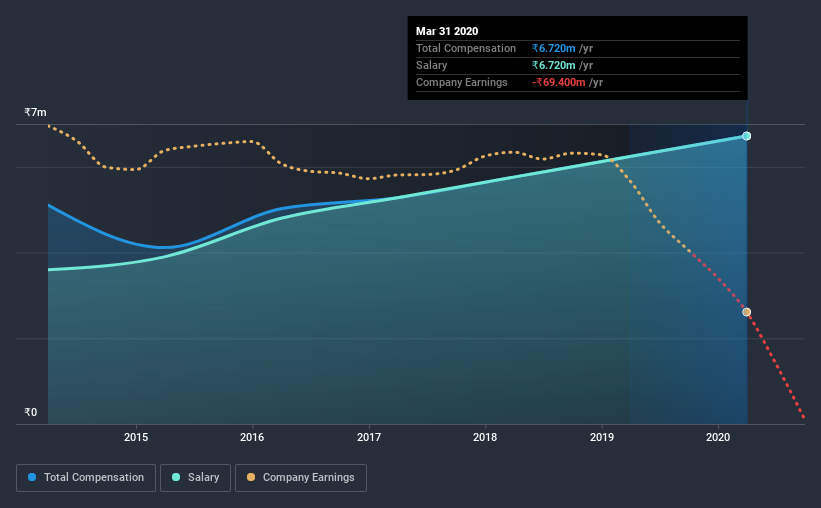This screenshot has width=821, height=508.
Task: Click the 2016 x-axis label
Action: pos(252,437)
